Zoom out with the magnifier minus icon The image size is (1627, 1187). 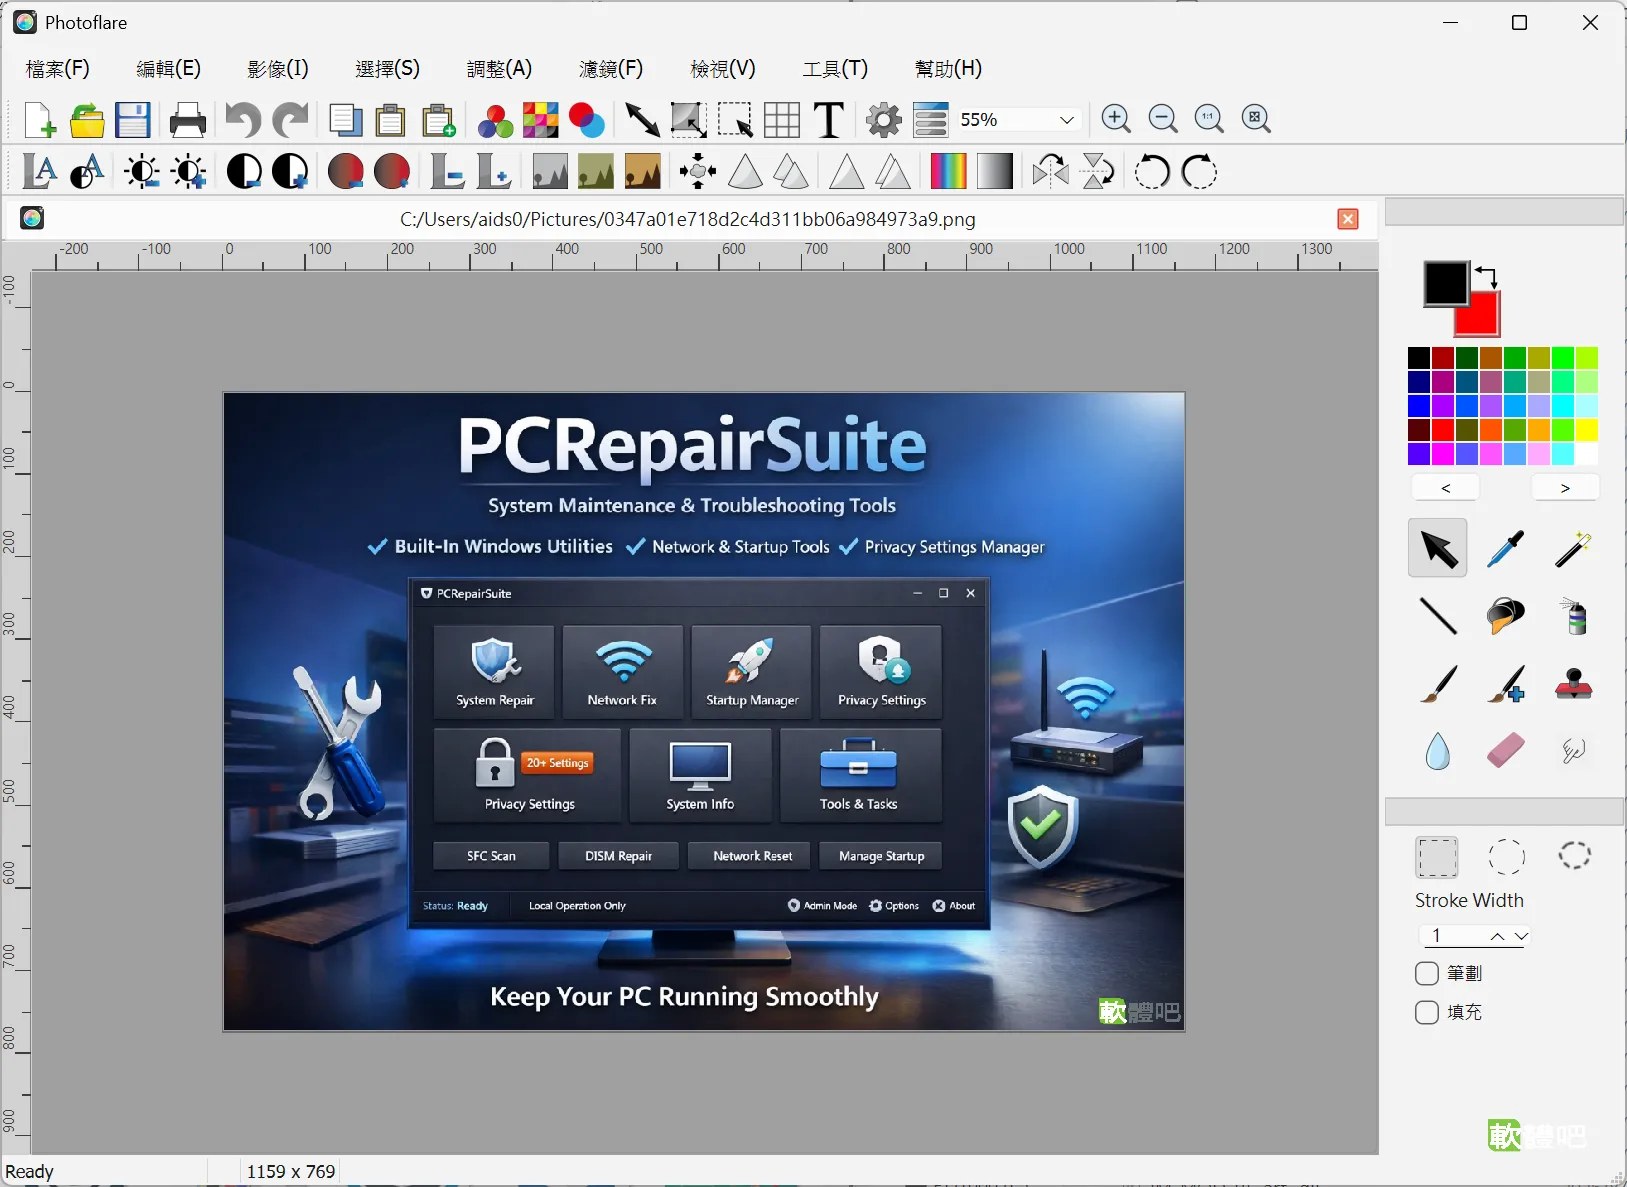[1163, 119]
